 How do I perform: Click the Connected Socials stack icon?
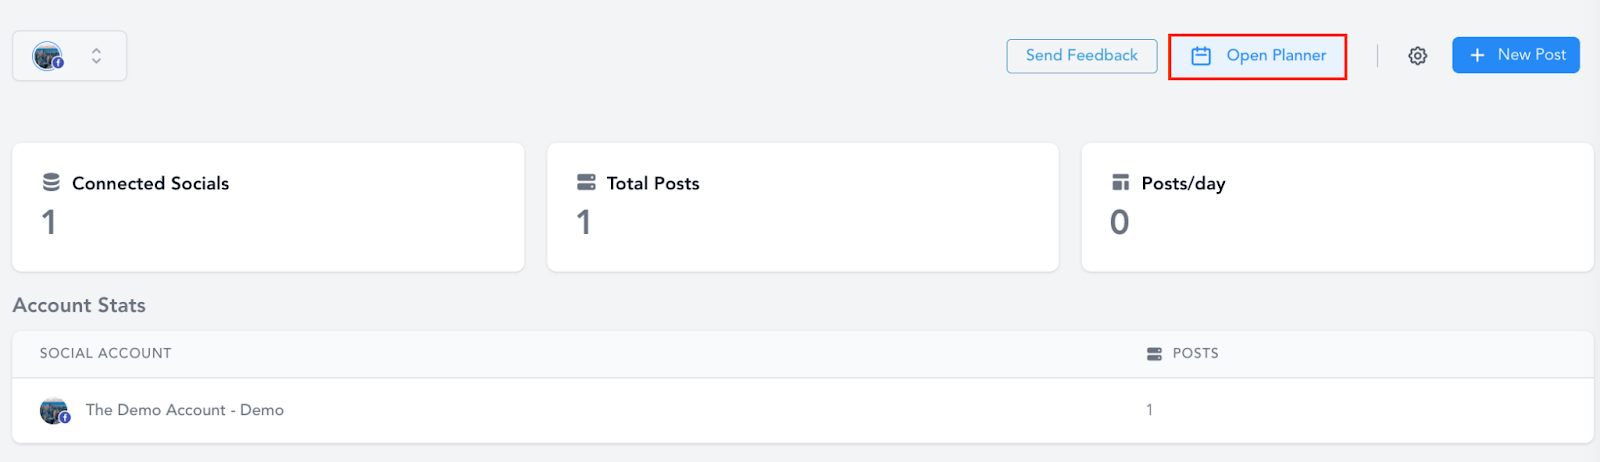[x=51, y=182]
